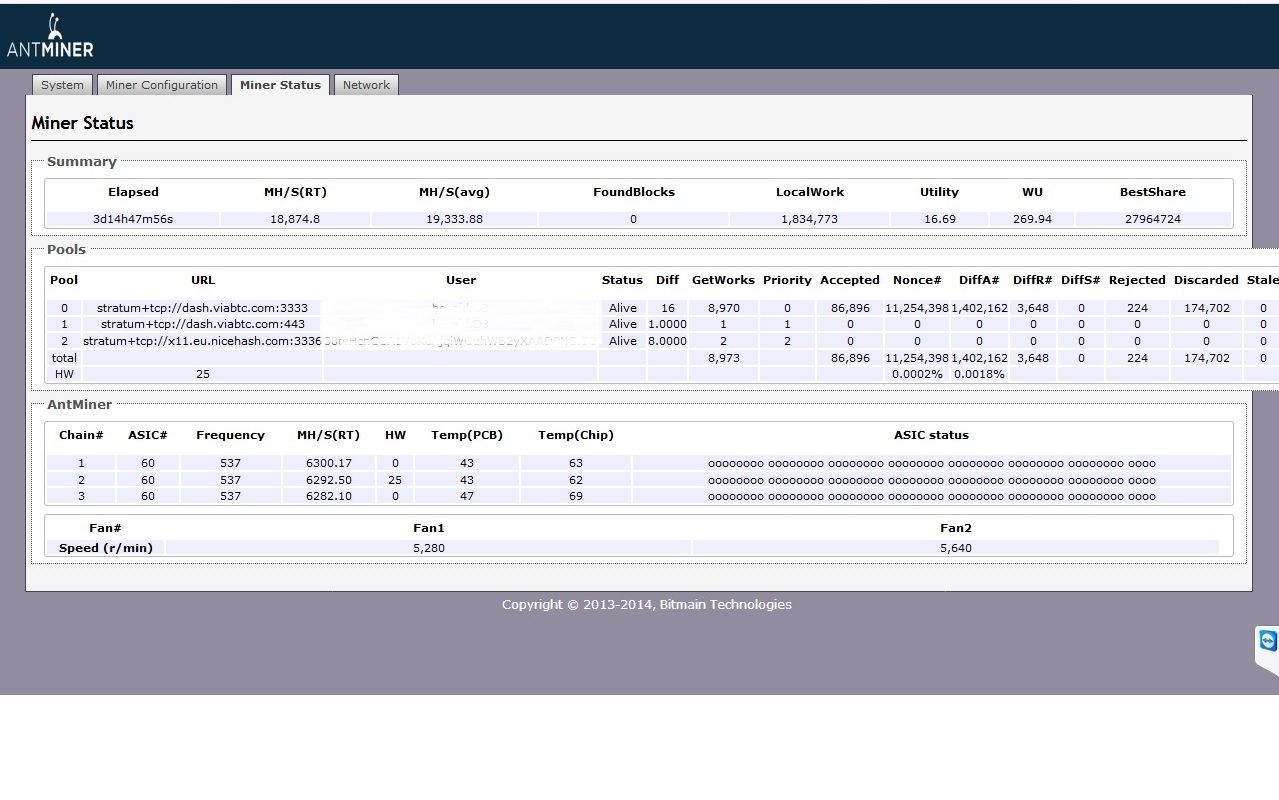Click Nonce# 11,254,398 in the total row

click(x=917, y=358)
